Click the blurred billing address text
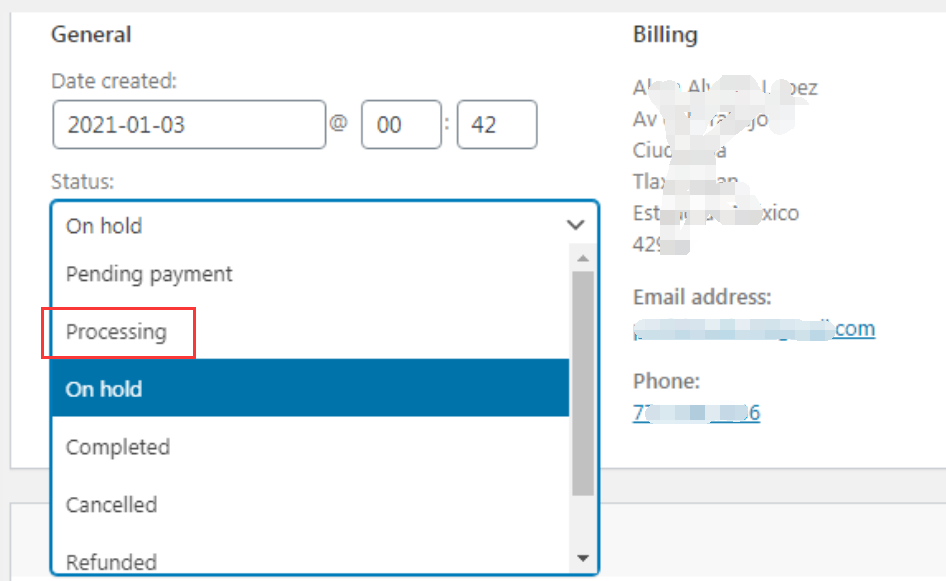This screenshot has height=581, width=946. [725, 166]
